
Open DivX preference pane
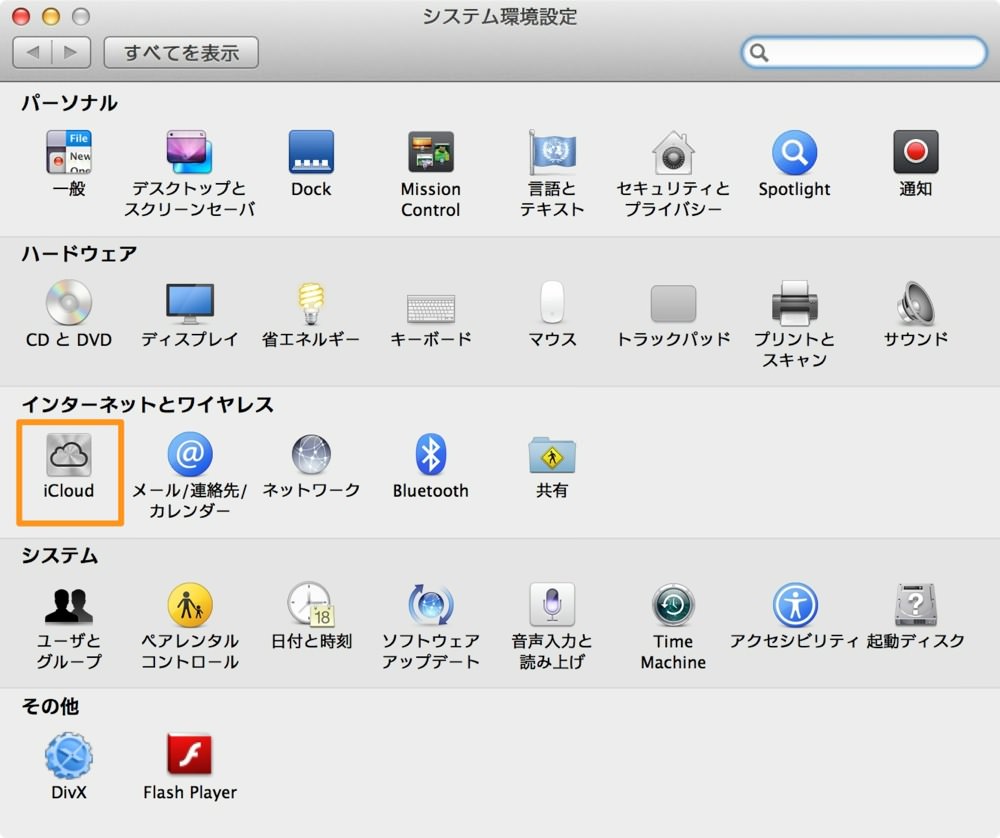coord(69,756)
